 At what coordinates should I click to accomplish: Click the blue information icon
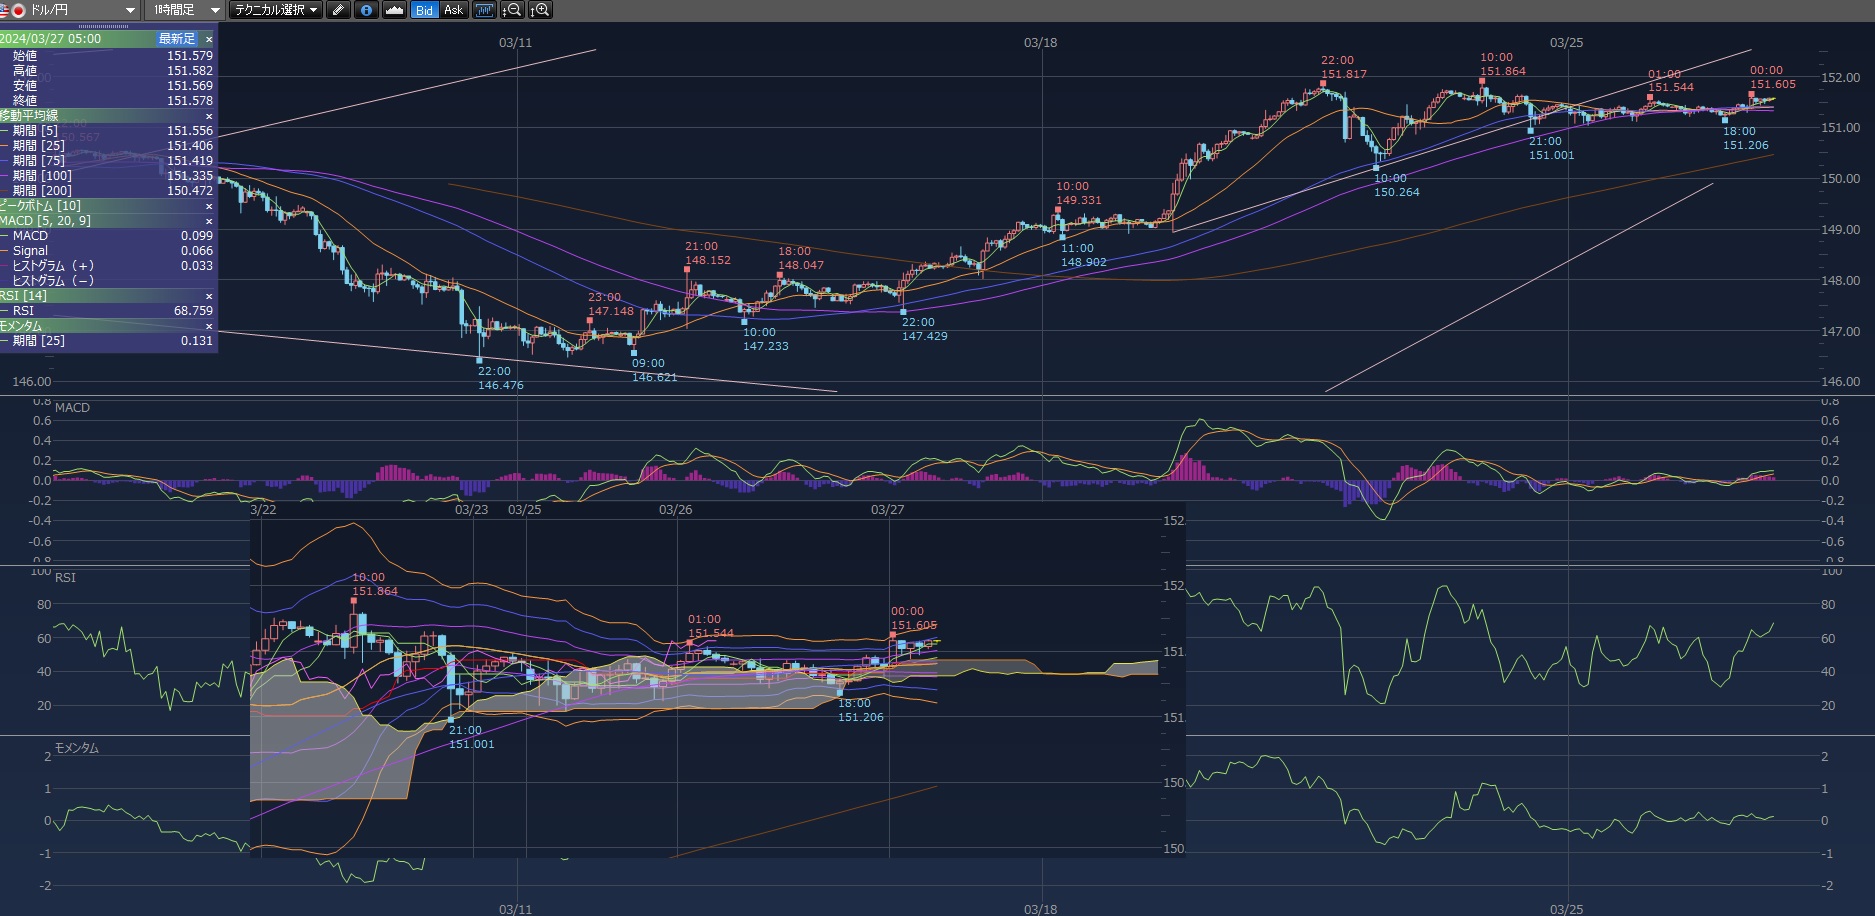click(366, 10)
